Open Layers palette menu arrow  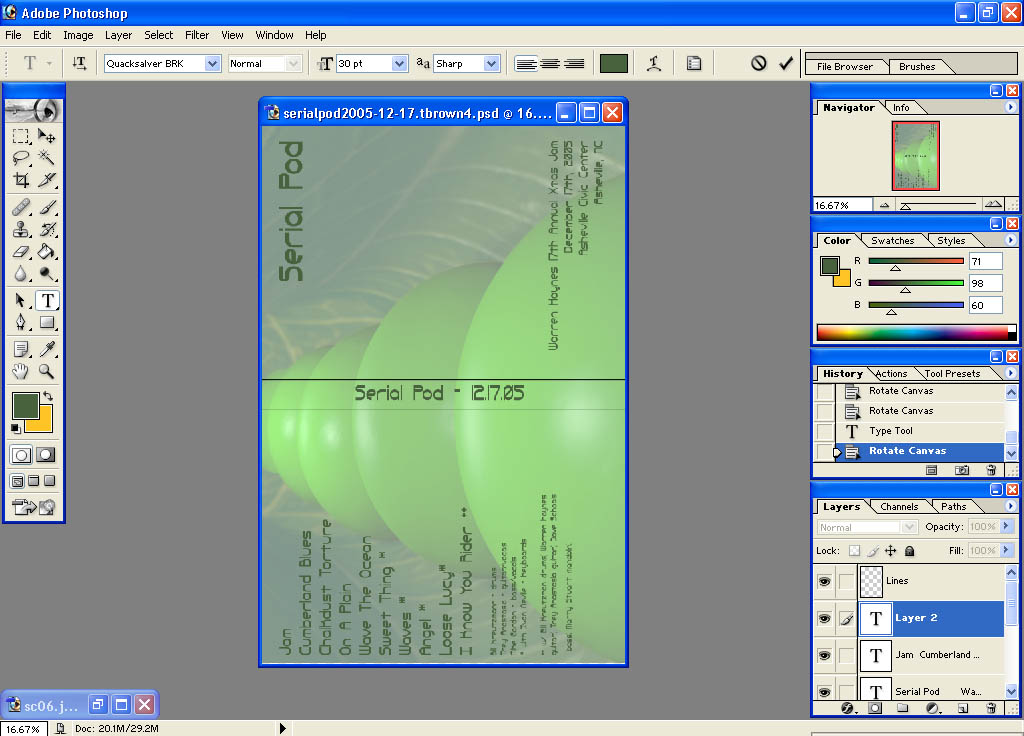(x=1010, y=506)
